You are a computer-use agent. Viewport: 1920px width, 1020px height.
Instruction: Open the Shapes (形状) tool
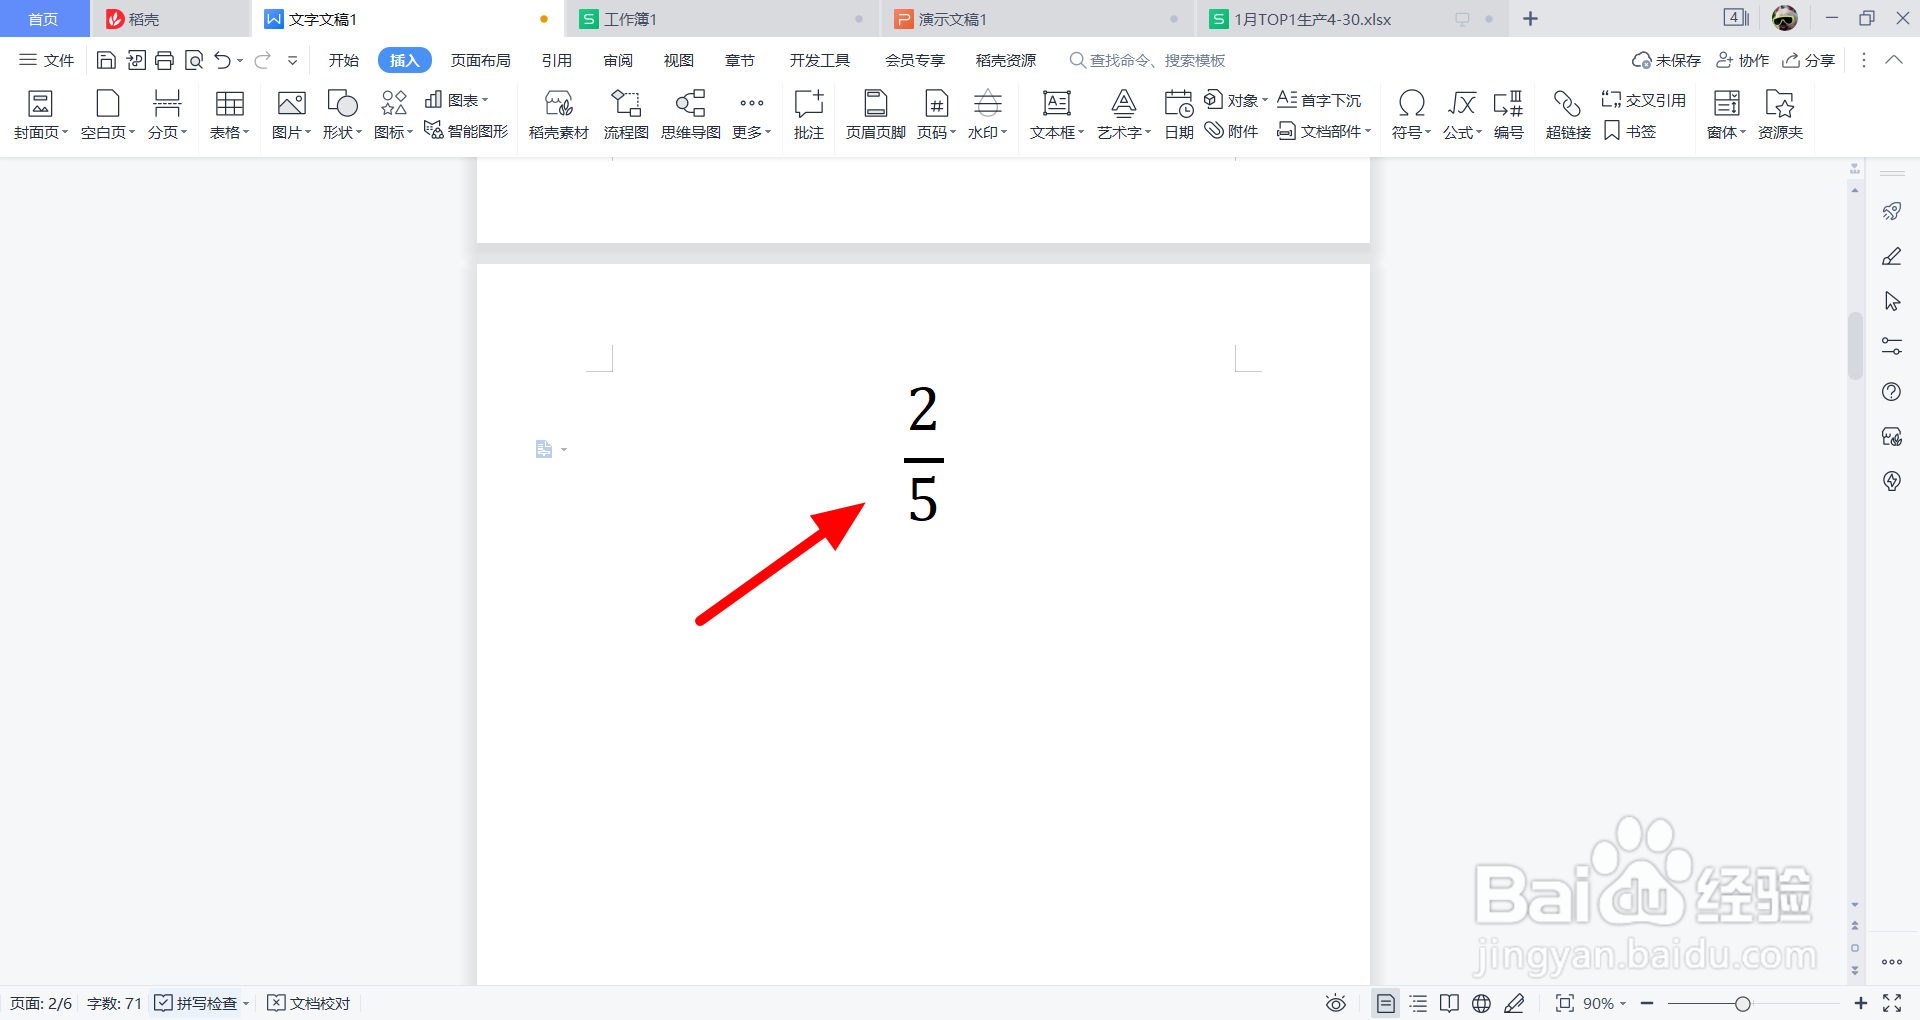point(342,114)
